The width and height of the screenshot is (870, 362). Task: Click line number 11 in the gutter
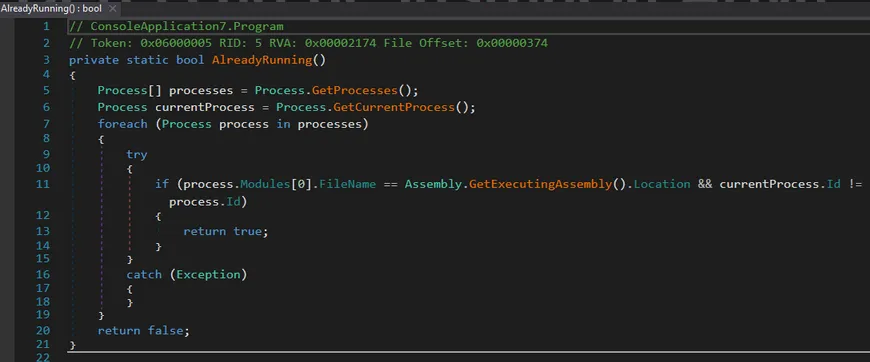coord(43,183)
